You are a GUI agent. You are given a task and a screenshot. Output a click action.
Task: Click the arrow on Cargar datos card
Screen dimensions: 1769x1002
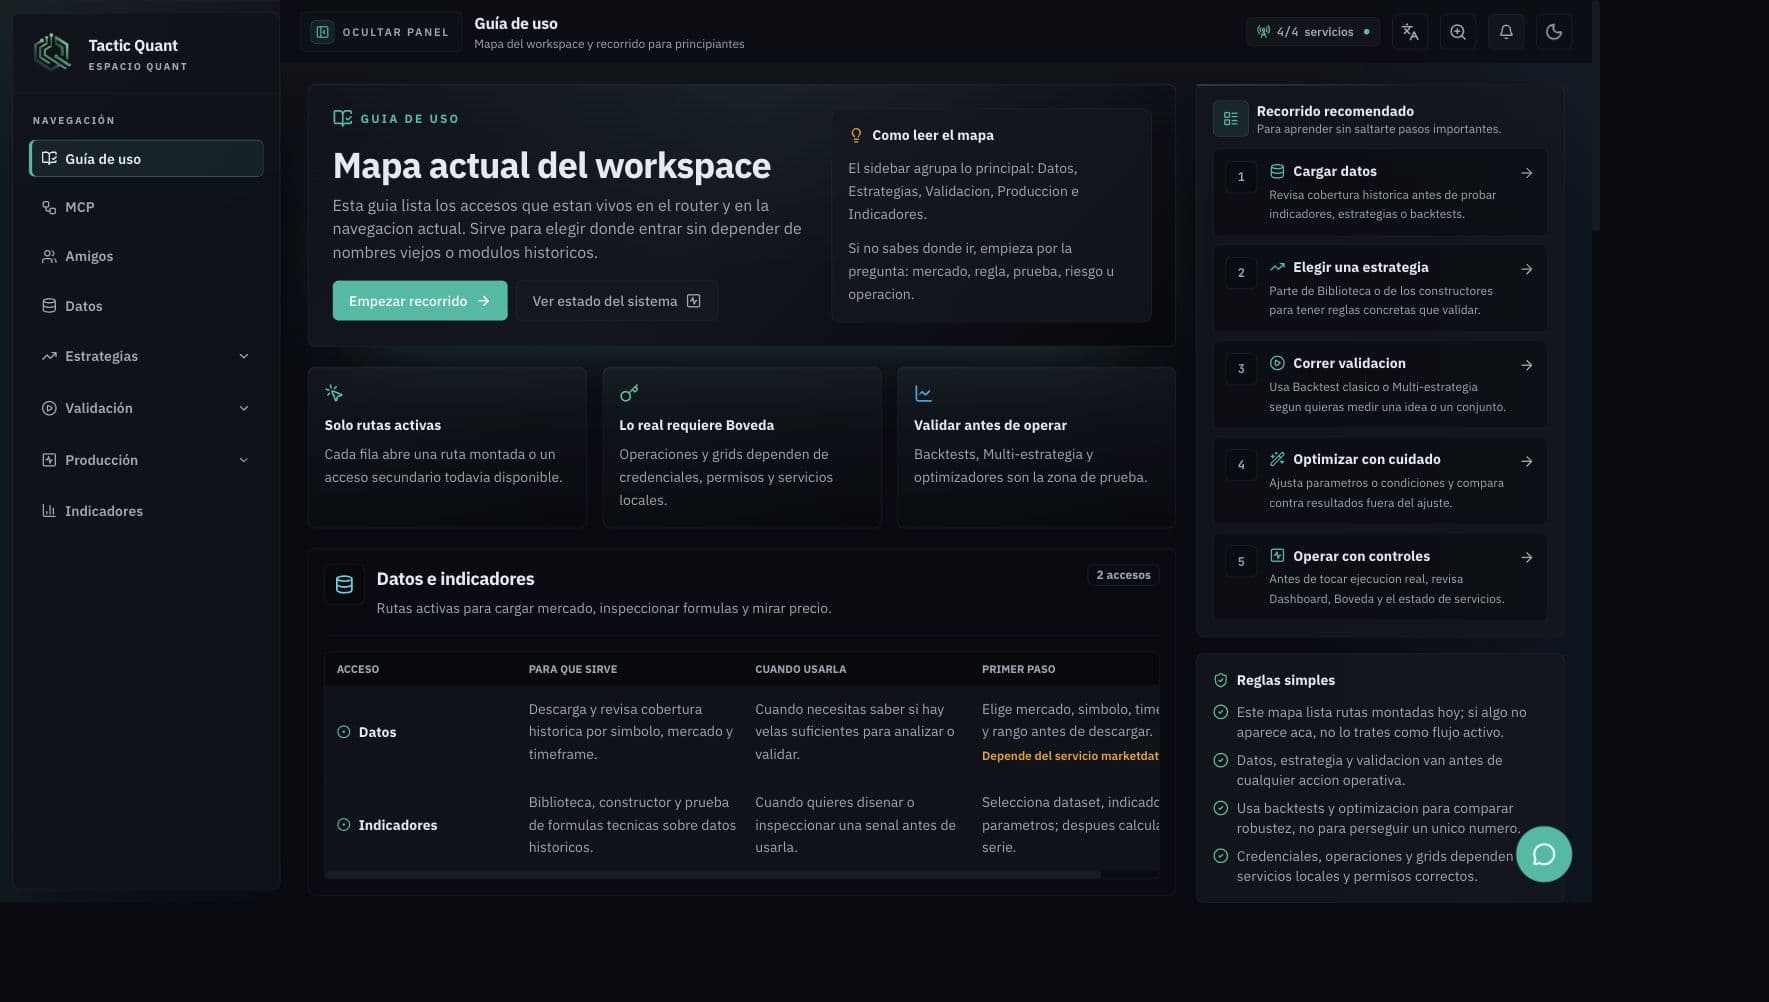pos(1527,173)
